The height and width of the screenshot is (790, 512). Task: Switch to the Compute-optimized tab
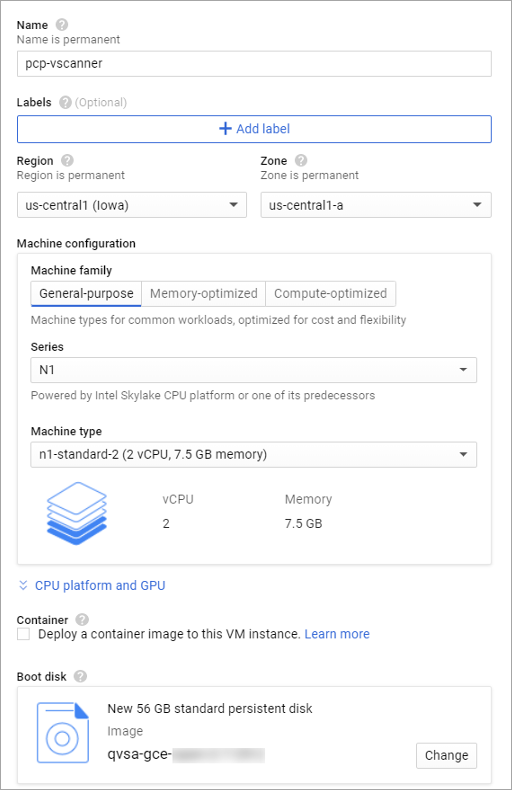pos(331,294)
